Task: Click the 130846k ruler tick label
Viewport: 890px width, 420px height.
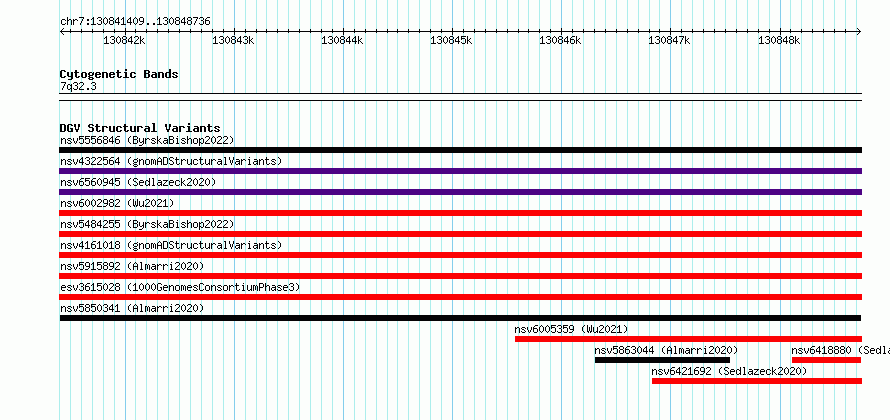Action: click(560, 40)
